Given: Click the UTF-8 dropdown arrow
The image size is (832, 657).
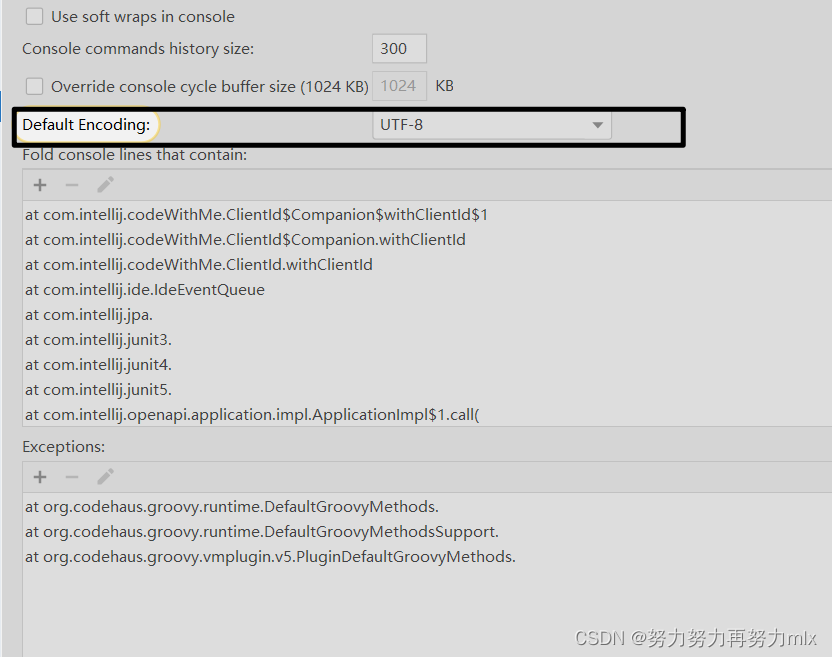Looking at the screenshot, I should (598, 125).
